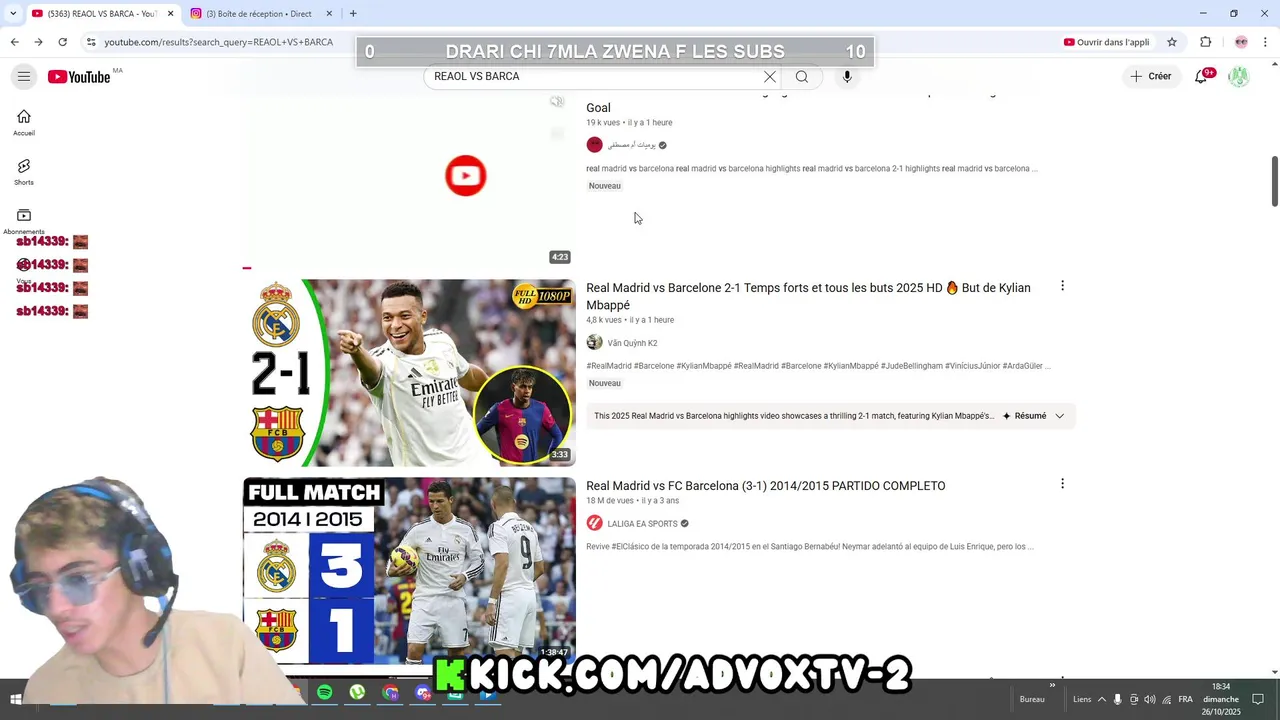Open Shorts in the sidebar
Image resolution: width=1280 pixels, height=720 pixels.
click(24, 172)
